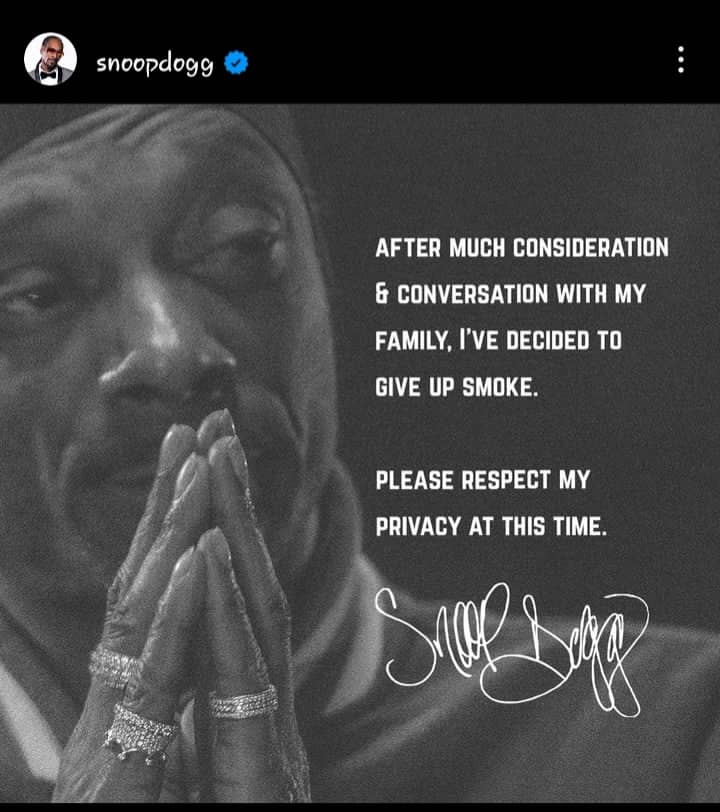
Task: Click the dark background above the caption text
Action: pos(518,166)
